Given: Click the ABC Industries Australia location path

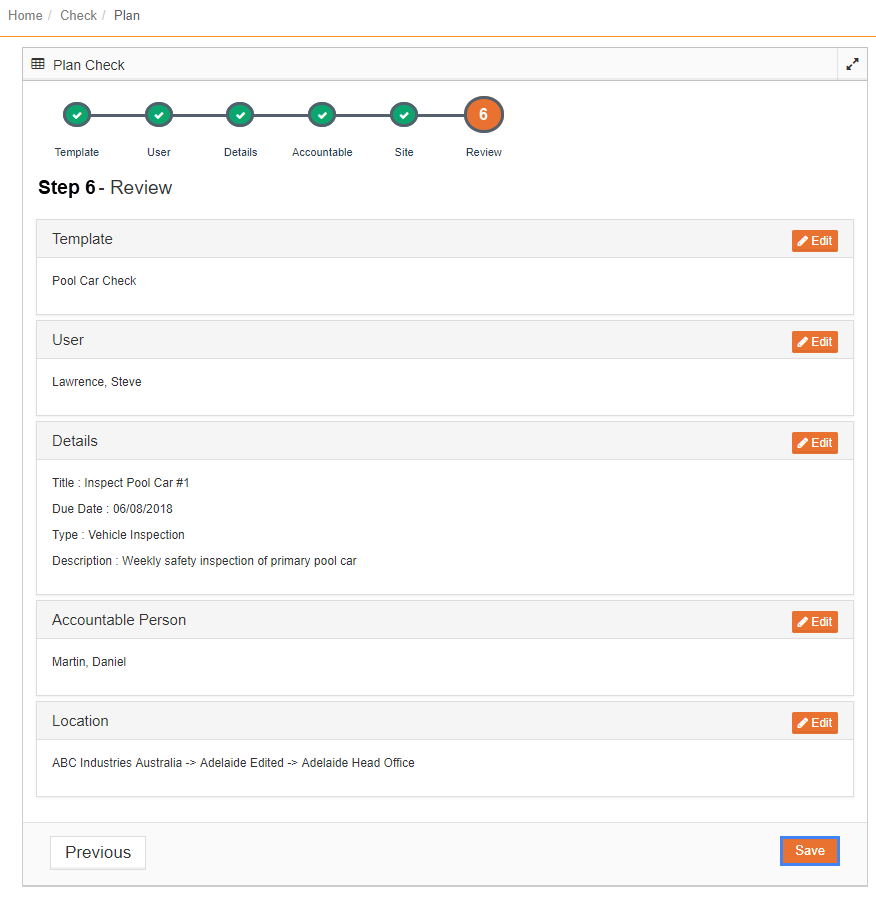Looking at the screenshot, I should point(233,763).
